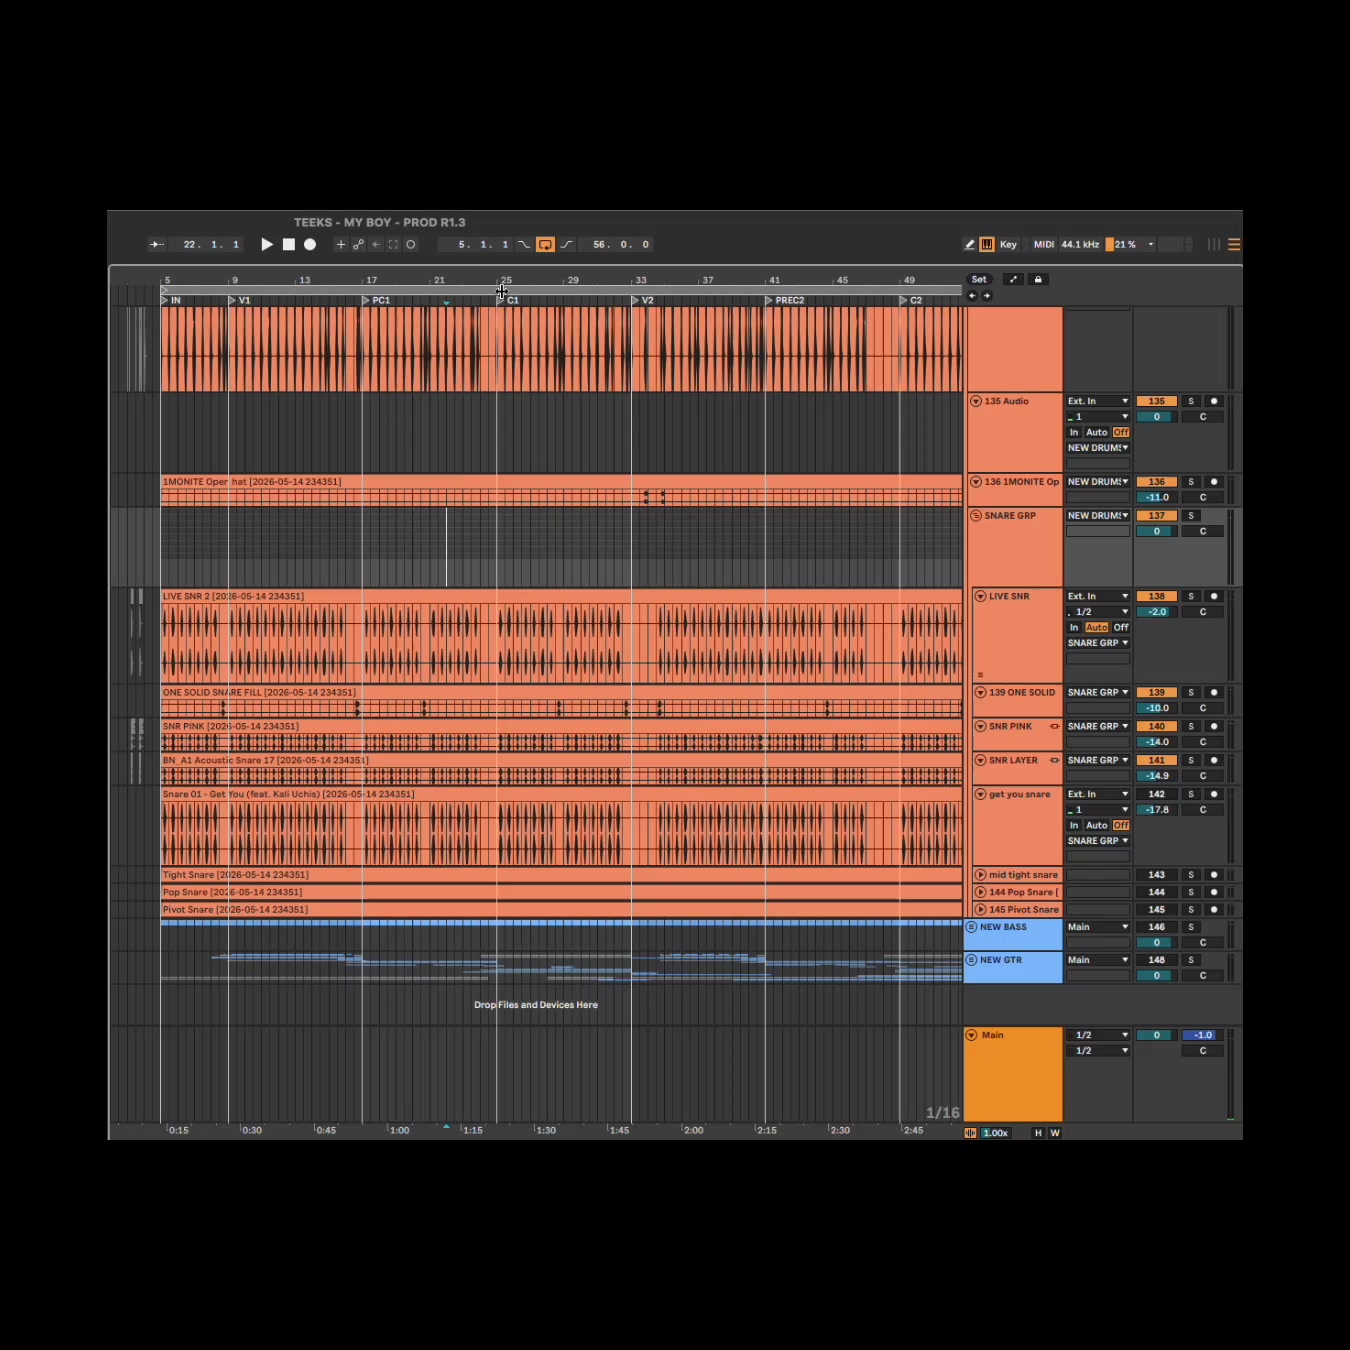Arm recording on the SNR LAYER track (141)

pyautogui.click(x=1214, y=760)
